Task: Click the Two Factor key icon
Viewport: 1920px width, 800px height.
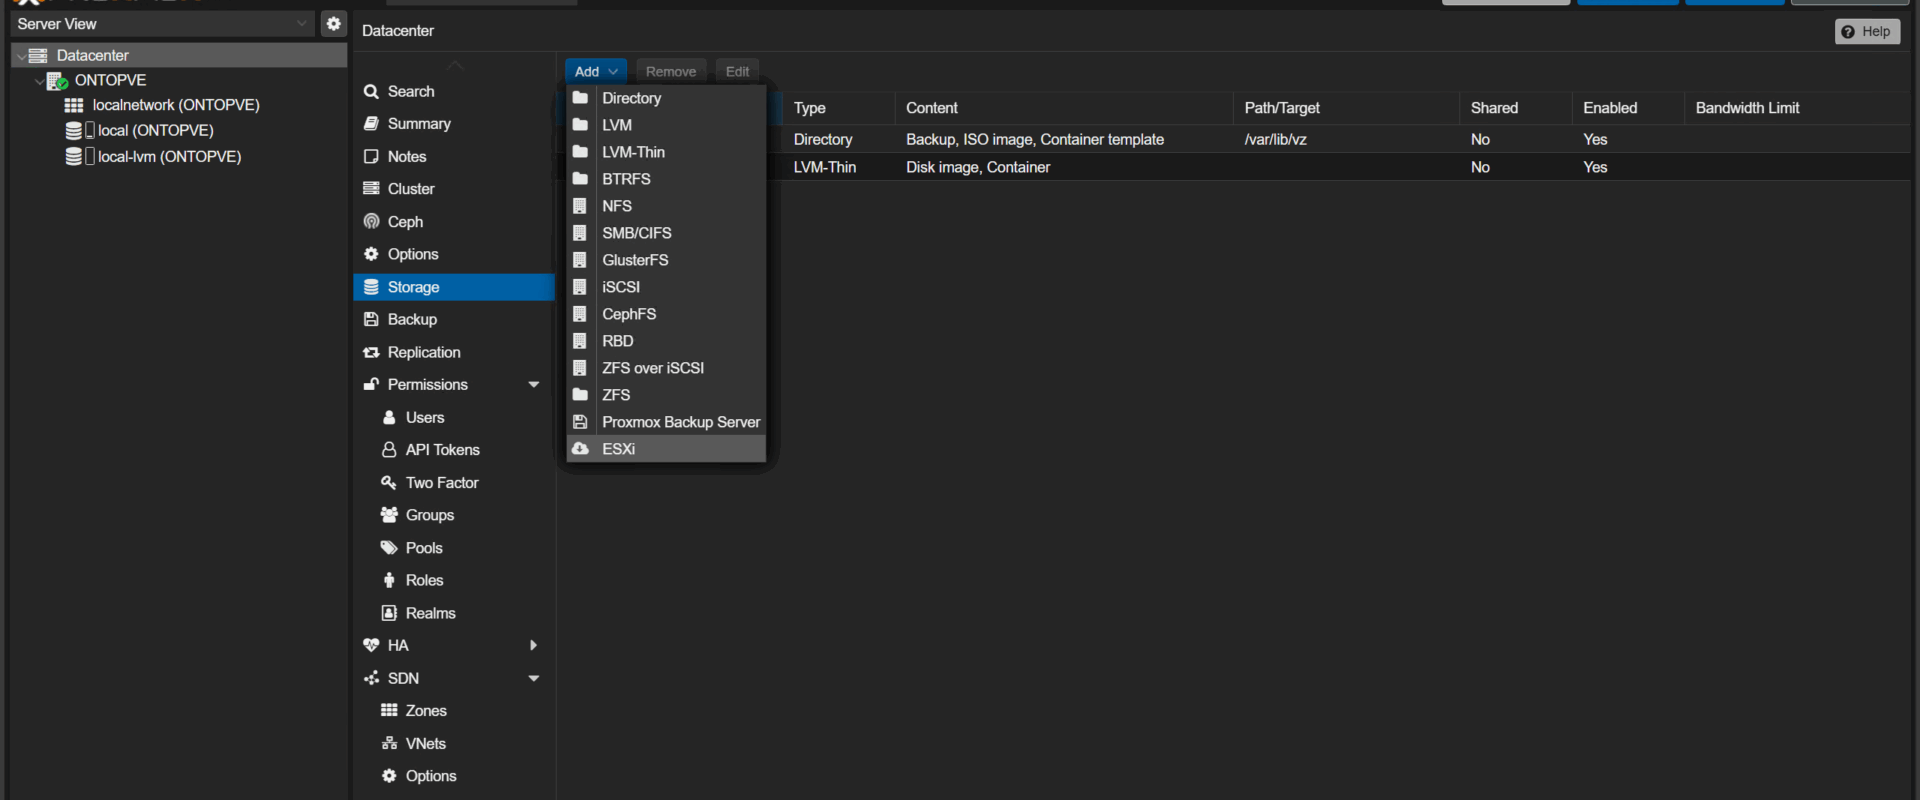Action: (x=389, y=482)
